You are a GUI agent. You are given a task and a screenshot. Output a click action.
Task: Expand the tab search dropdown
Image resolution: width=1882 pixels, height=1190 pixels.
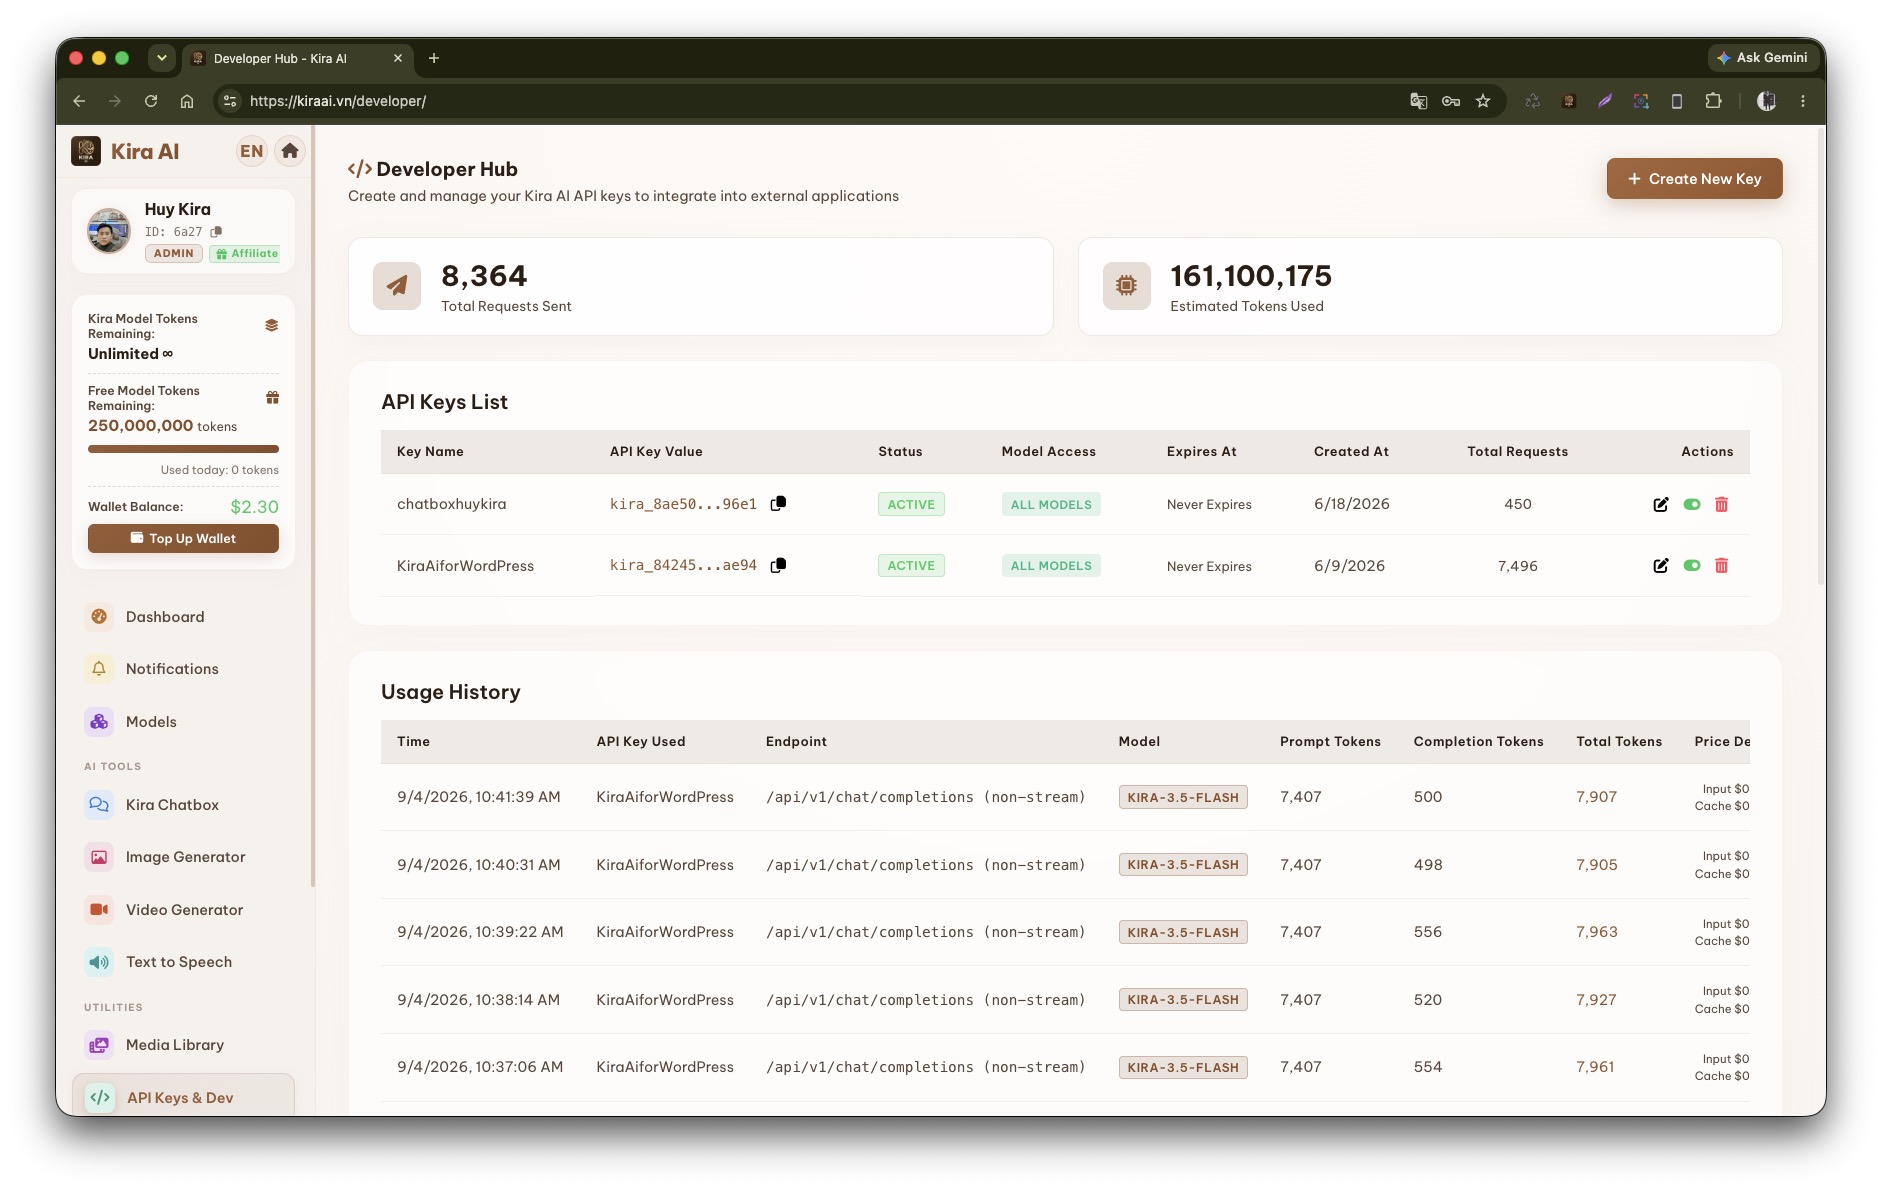click(161, 58)
